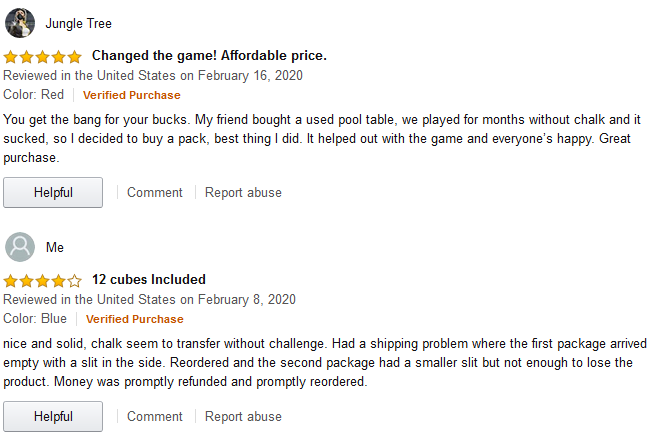The width and height of the screenshot is (652, 436).
Task: Open the 'Changed the game! Affordable price.' review title
Action: (x=209, y=56)
